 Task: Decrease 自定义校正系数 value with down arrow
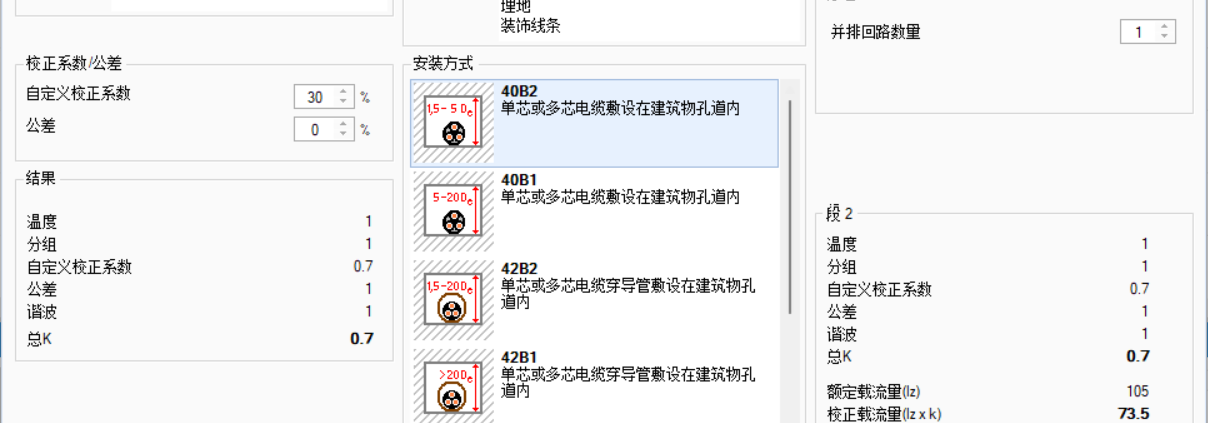pos(343,102)
